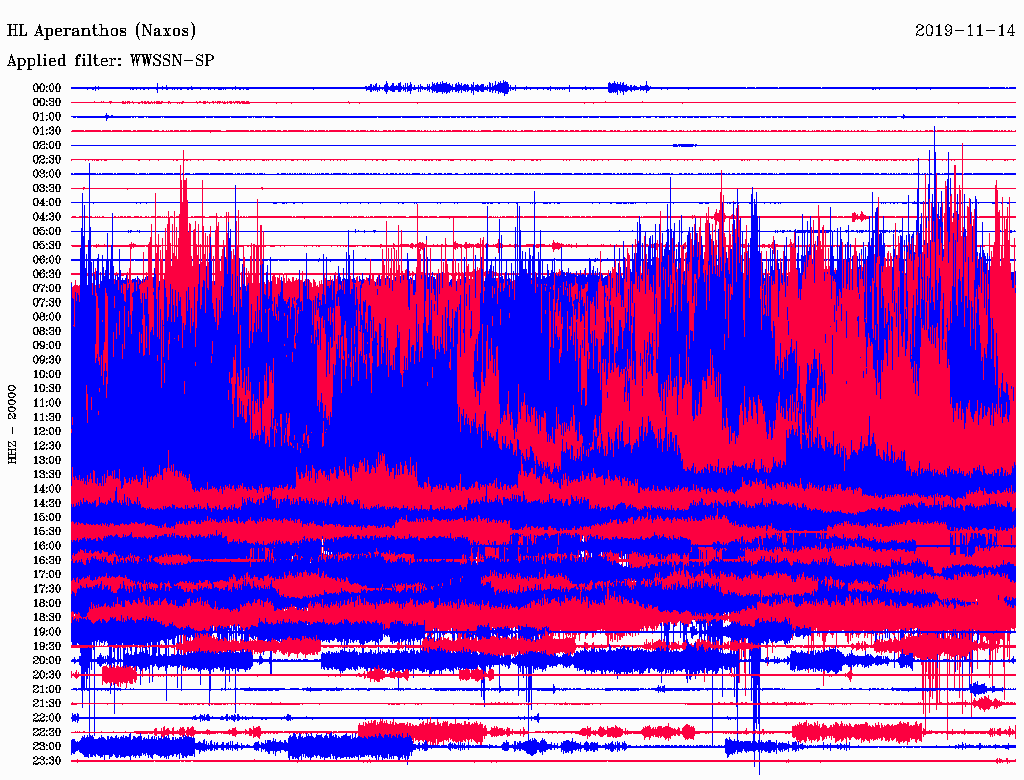Click the station title HL Aperanthos (Naxos)
The height and width of the screenshot is (780, 1024).
pyautogui.click(x=101, y=31)
